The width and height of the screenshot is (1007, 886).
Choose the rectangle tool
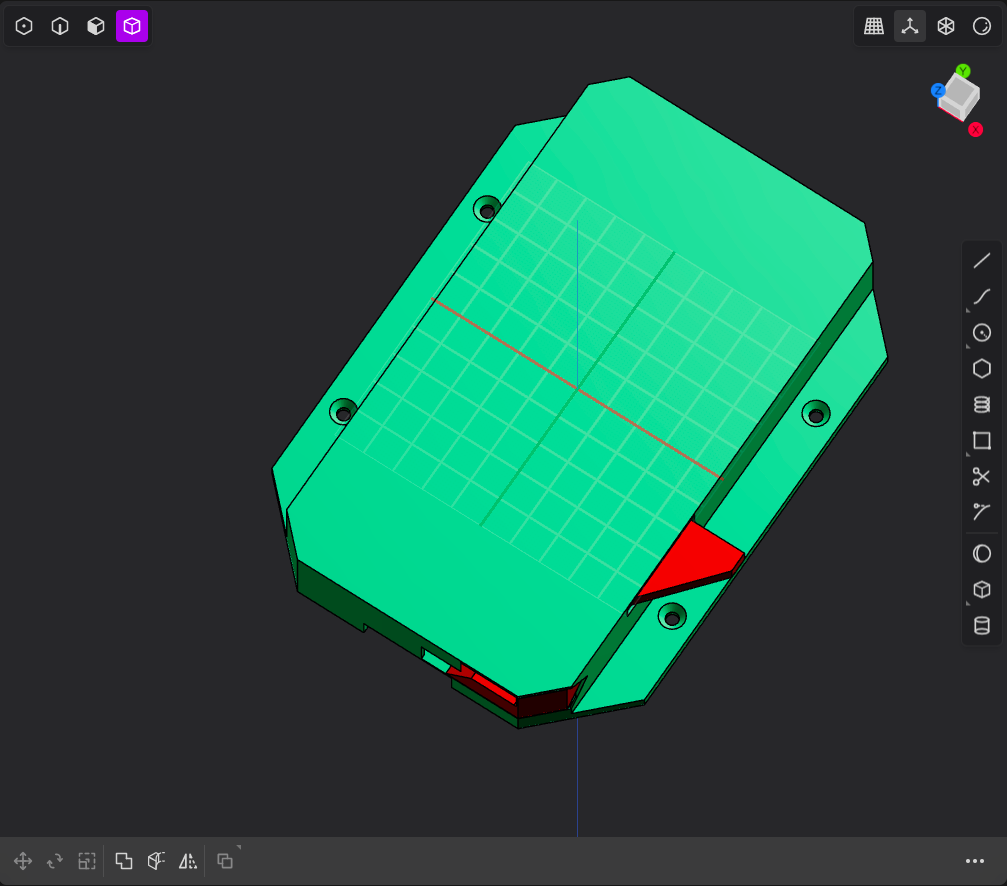(x=981, y=440)
